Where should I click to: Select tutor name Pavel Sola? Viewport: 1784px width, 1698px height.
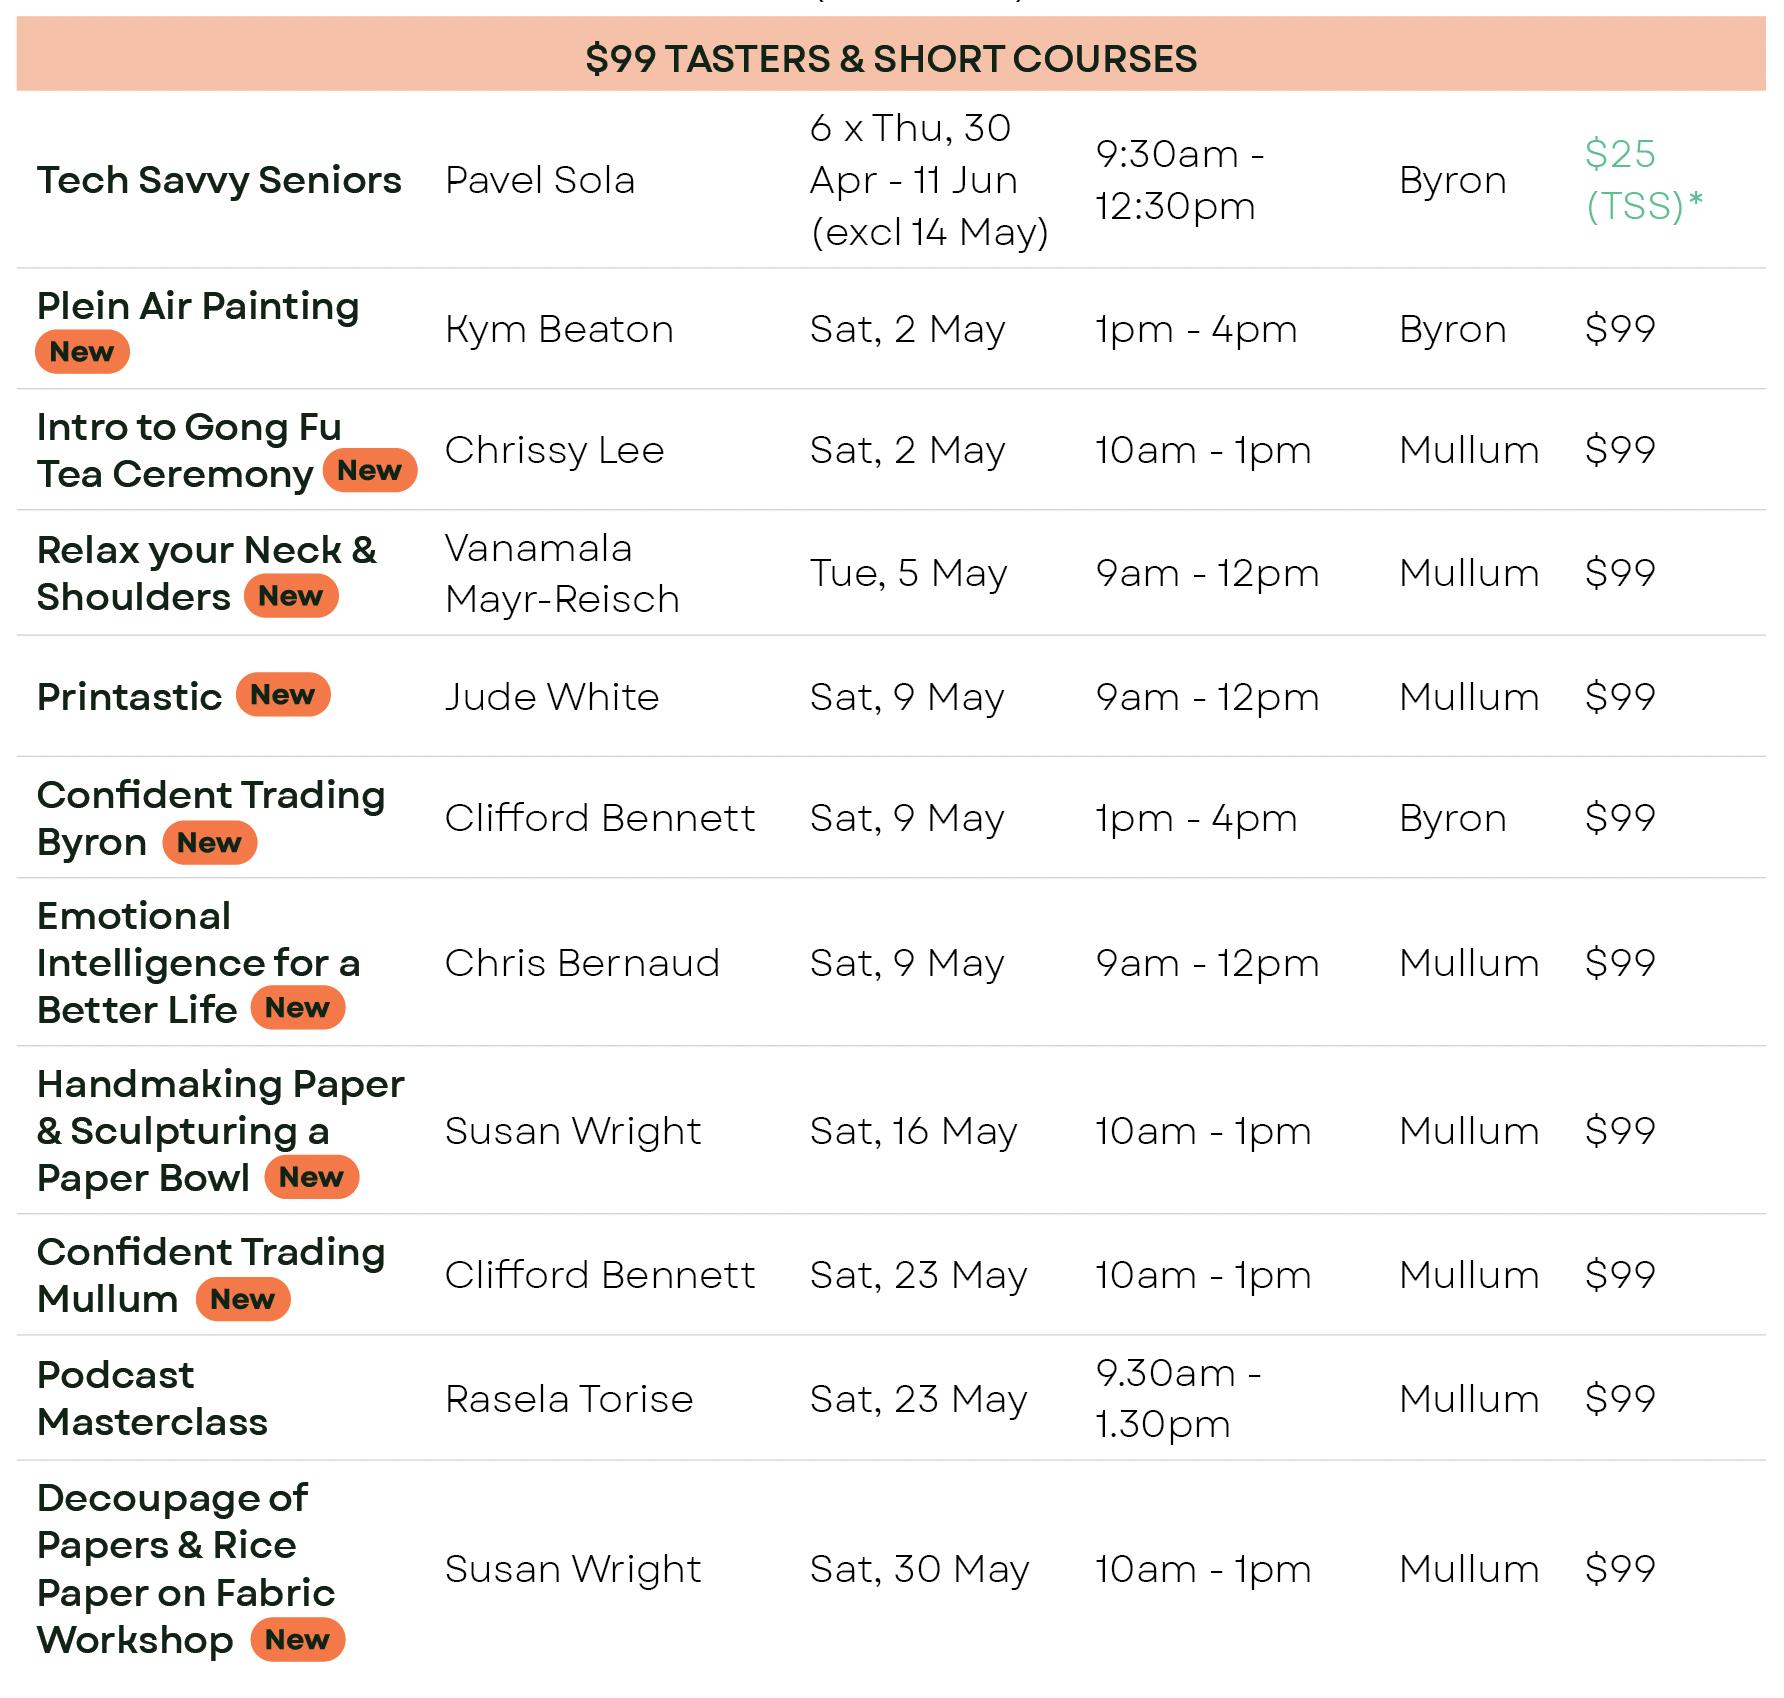[x=540, y=180]
